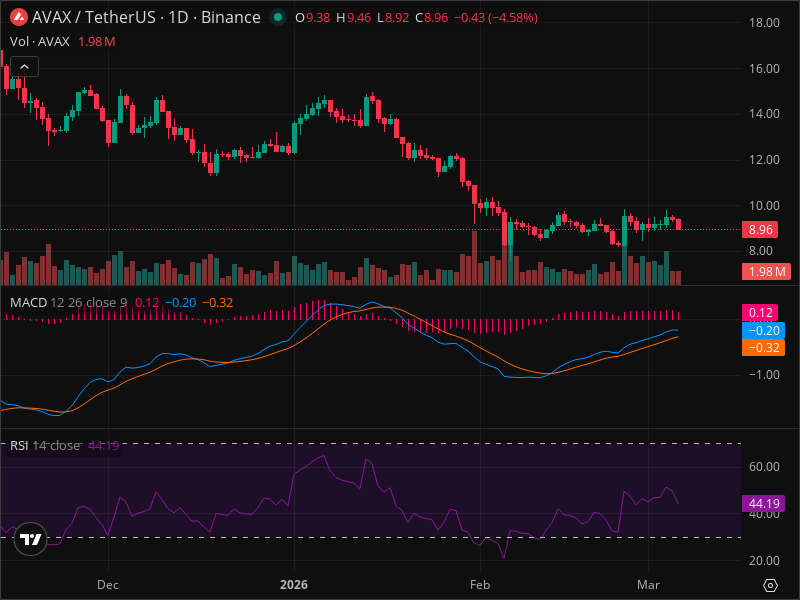Image resolution: width=800 pixels, height=600 pixels.
Task: Click the 0.12 MACD histogram value tag
Action: (x=760, y=312)
